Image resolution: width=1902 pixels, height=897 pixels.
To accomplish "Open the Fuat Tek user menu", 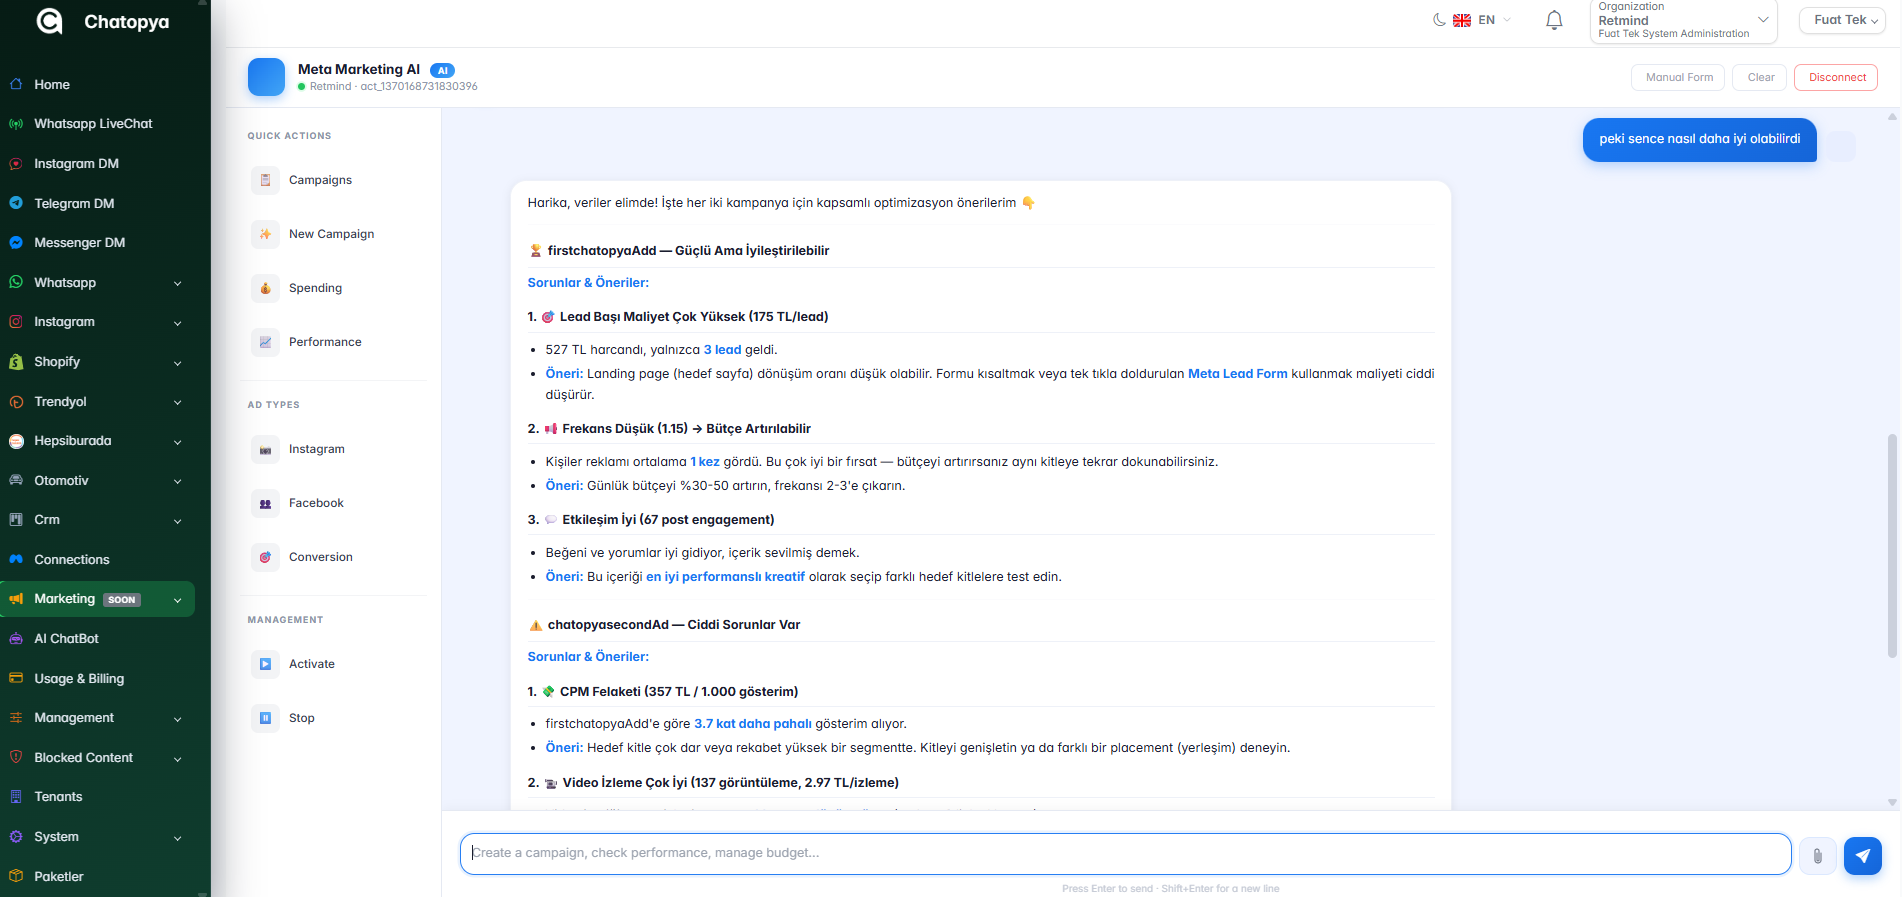I will click(x=1842, y=20).
